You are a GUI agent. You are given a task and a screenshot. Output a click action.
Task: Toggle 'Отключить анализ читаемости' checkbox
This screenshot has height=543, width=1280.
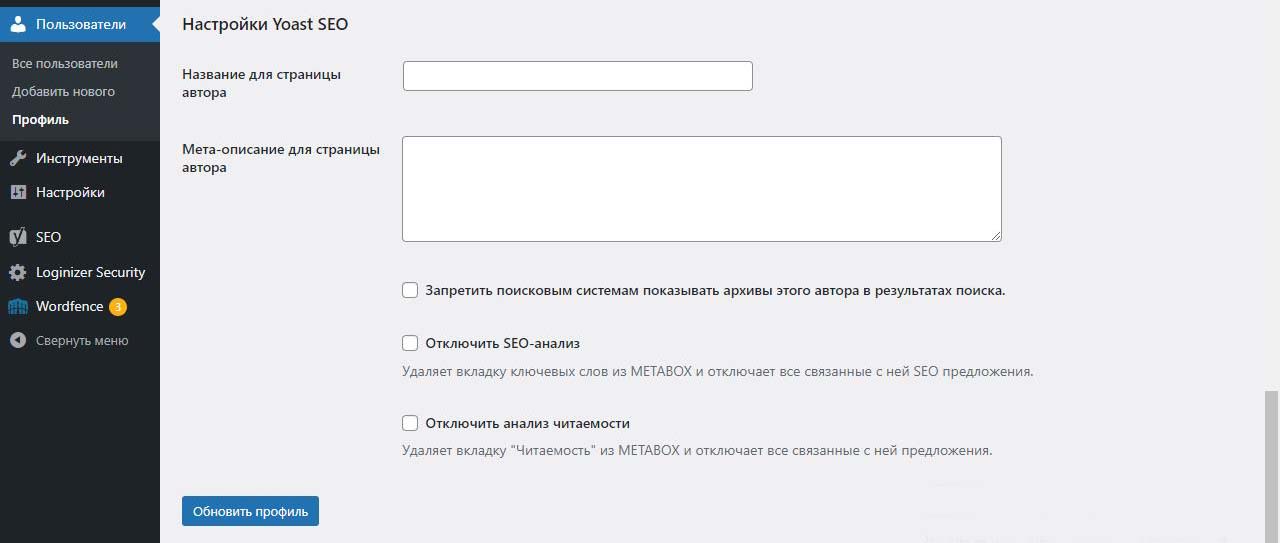410,423
